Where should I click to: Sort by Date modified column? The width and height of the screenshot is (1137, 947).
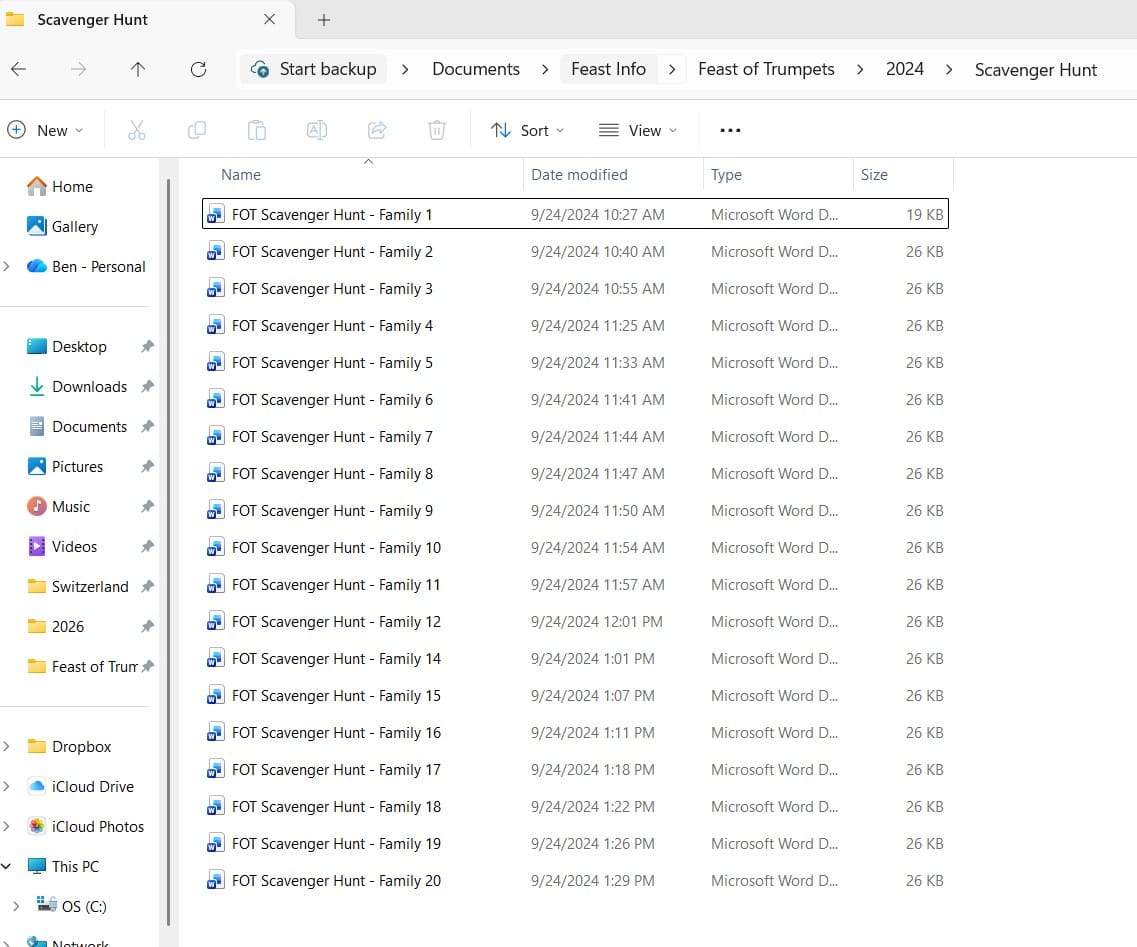(579, 175)
